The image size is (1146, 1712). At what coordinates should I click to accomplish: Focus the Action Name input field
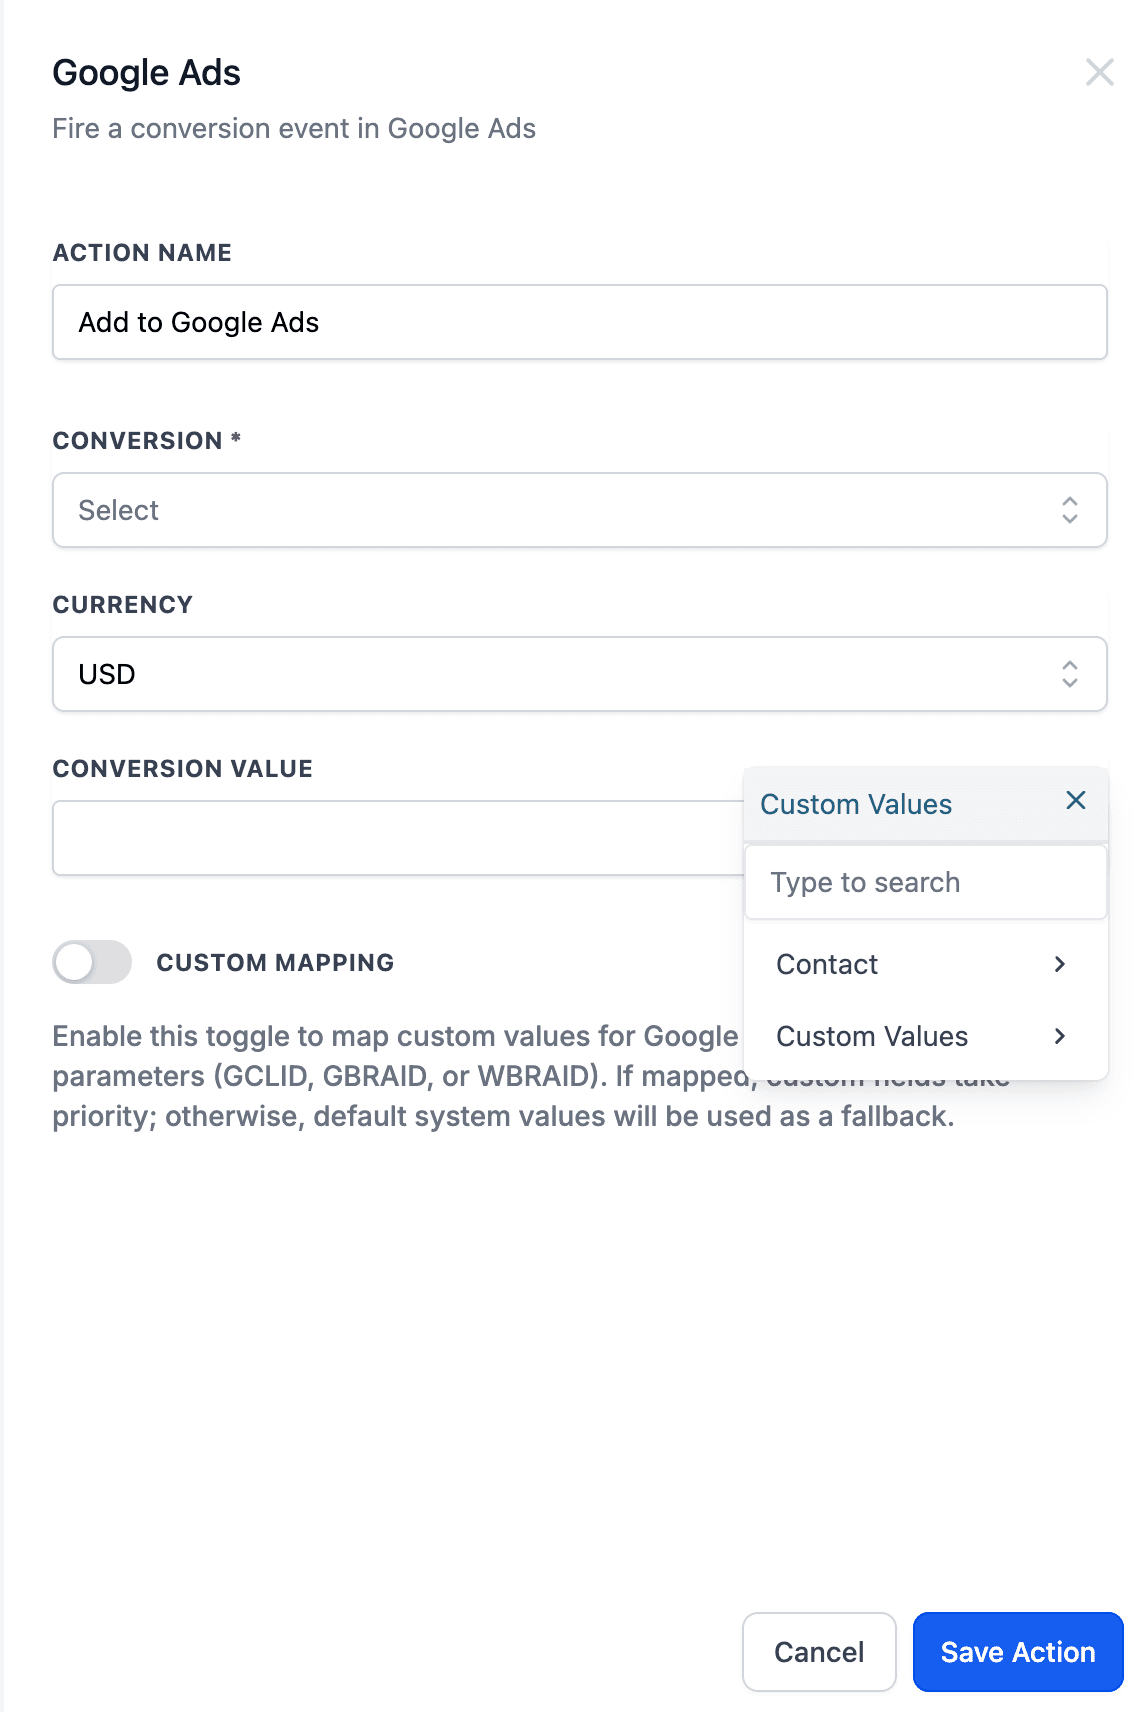580,322
